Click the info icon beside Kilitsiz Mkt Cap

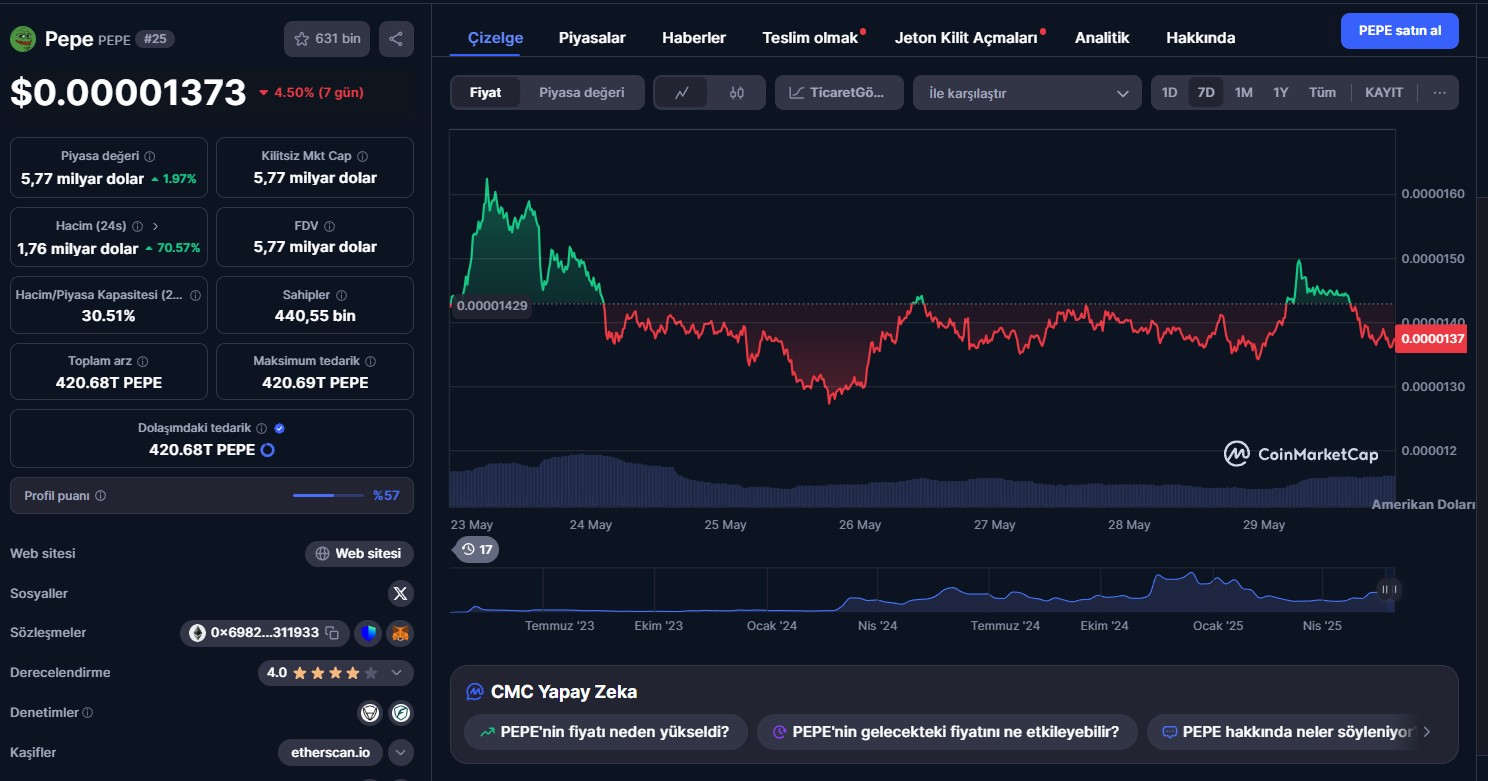click(362, 157)
